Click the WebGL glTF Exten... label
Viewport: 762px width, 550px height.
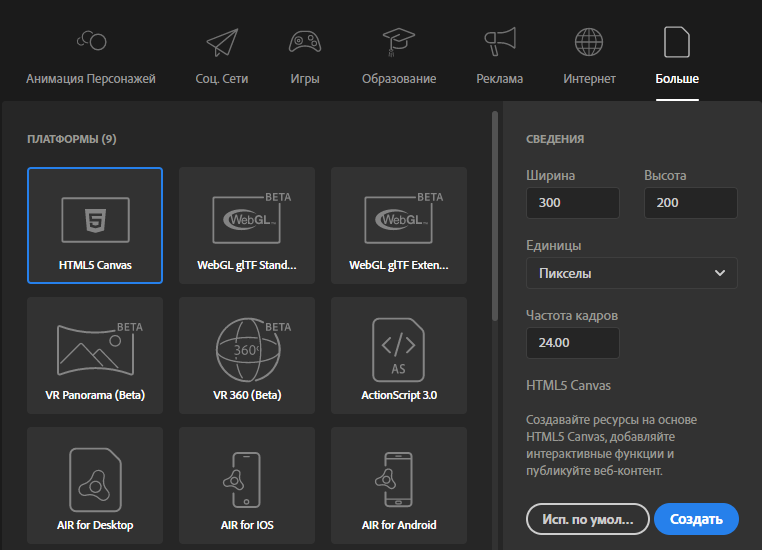point(399,265)
